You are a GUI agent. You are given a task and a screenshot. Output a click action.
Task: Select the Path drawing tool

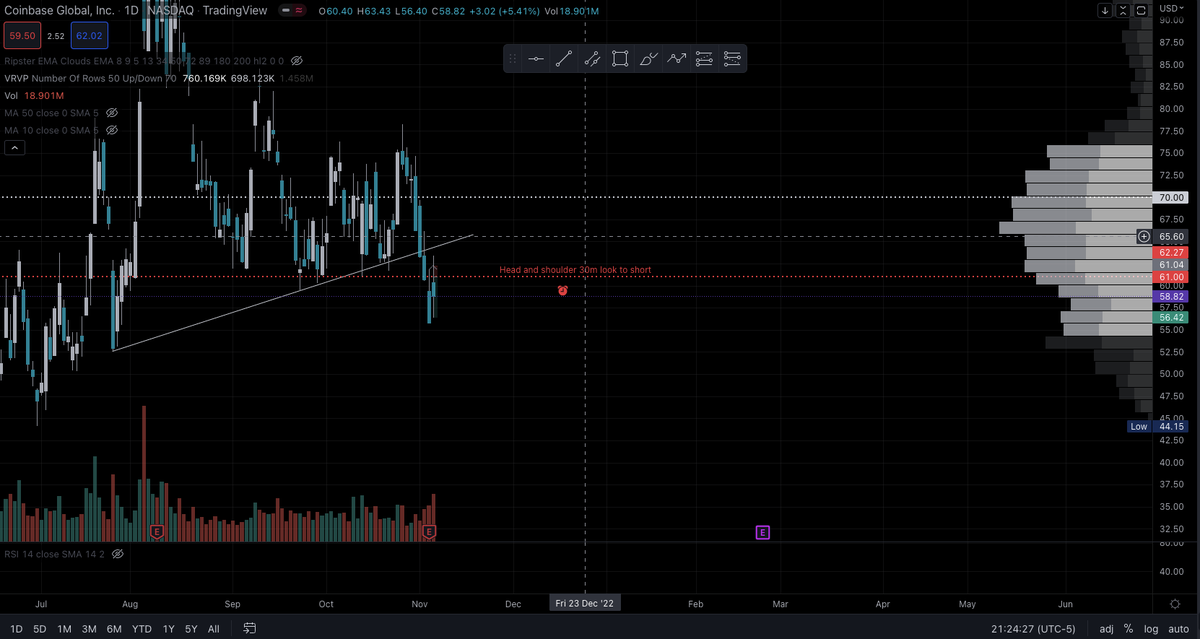(x=676, y=58)
